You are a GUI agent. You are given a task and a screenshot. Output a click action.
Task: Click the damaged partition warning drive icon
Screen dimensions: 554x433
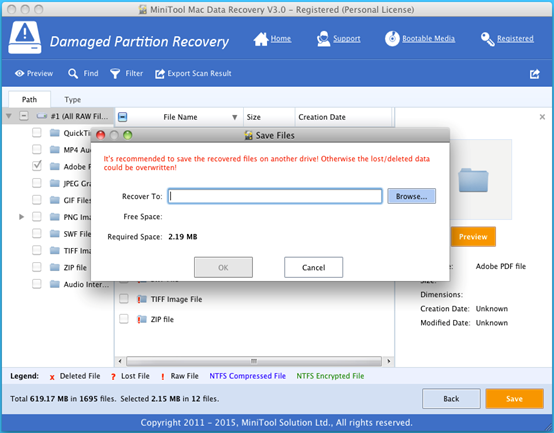coord(24,37)
